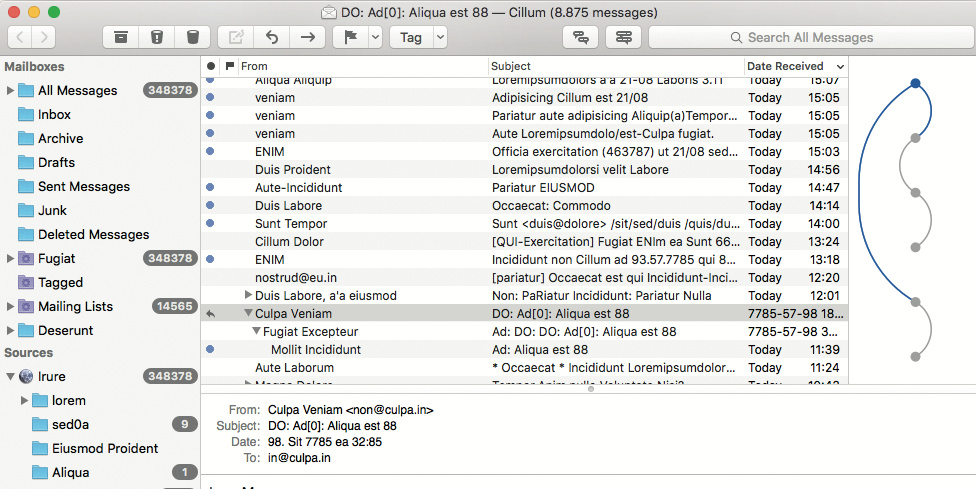Select the Duis Proident message
The width and height of the screenshot is (976, 489).
(x=524, y=169)
